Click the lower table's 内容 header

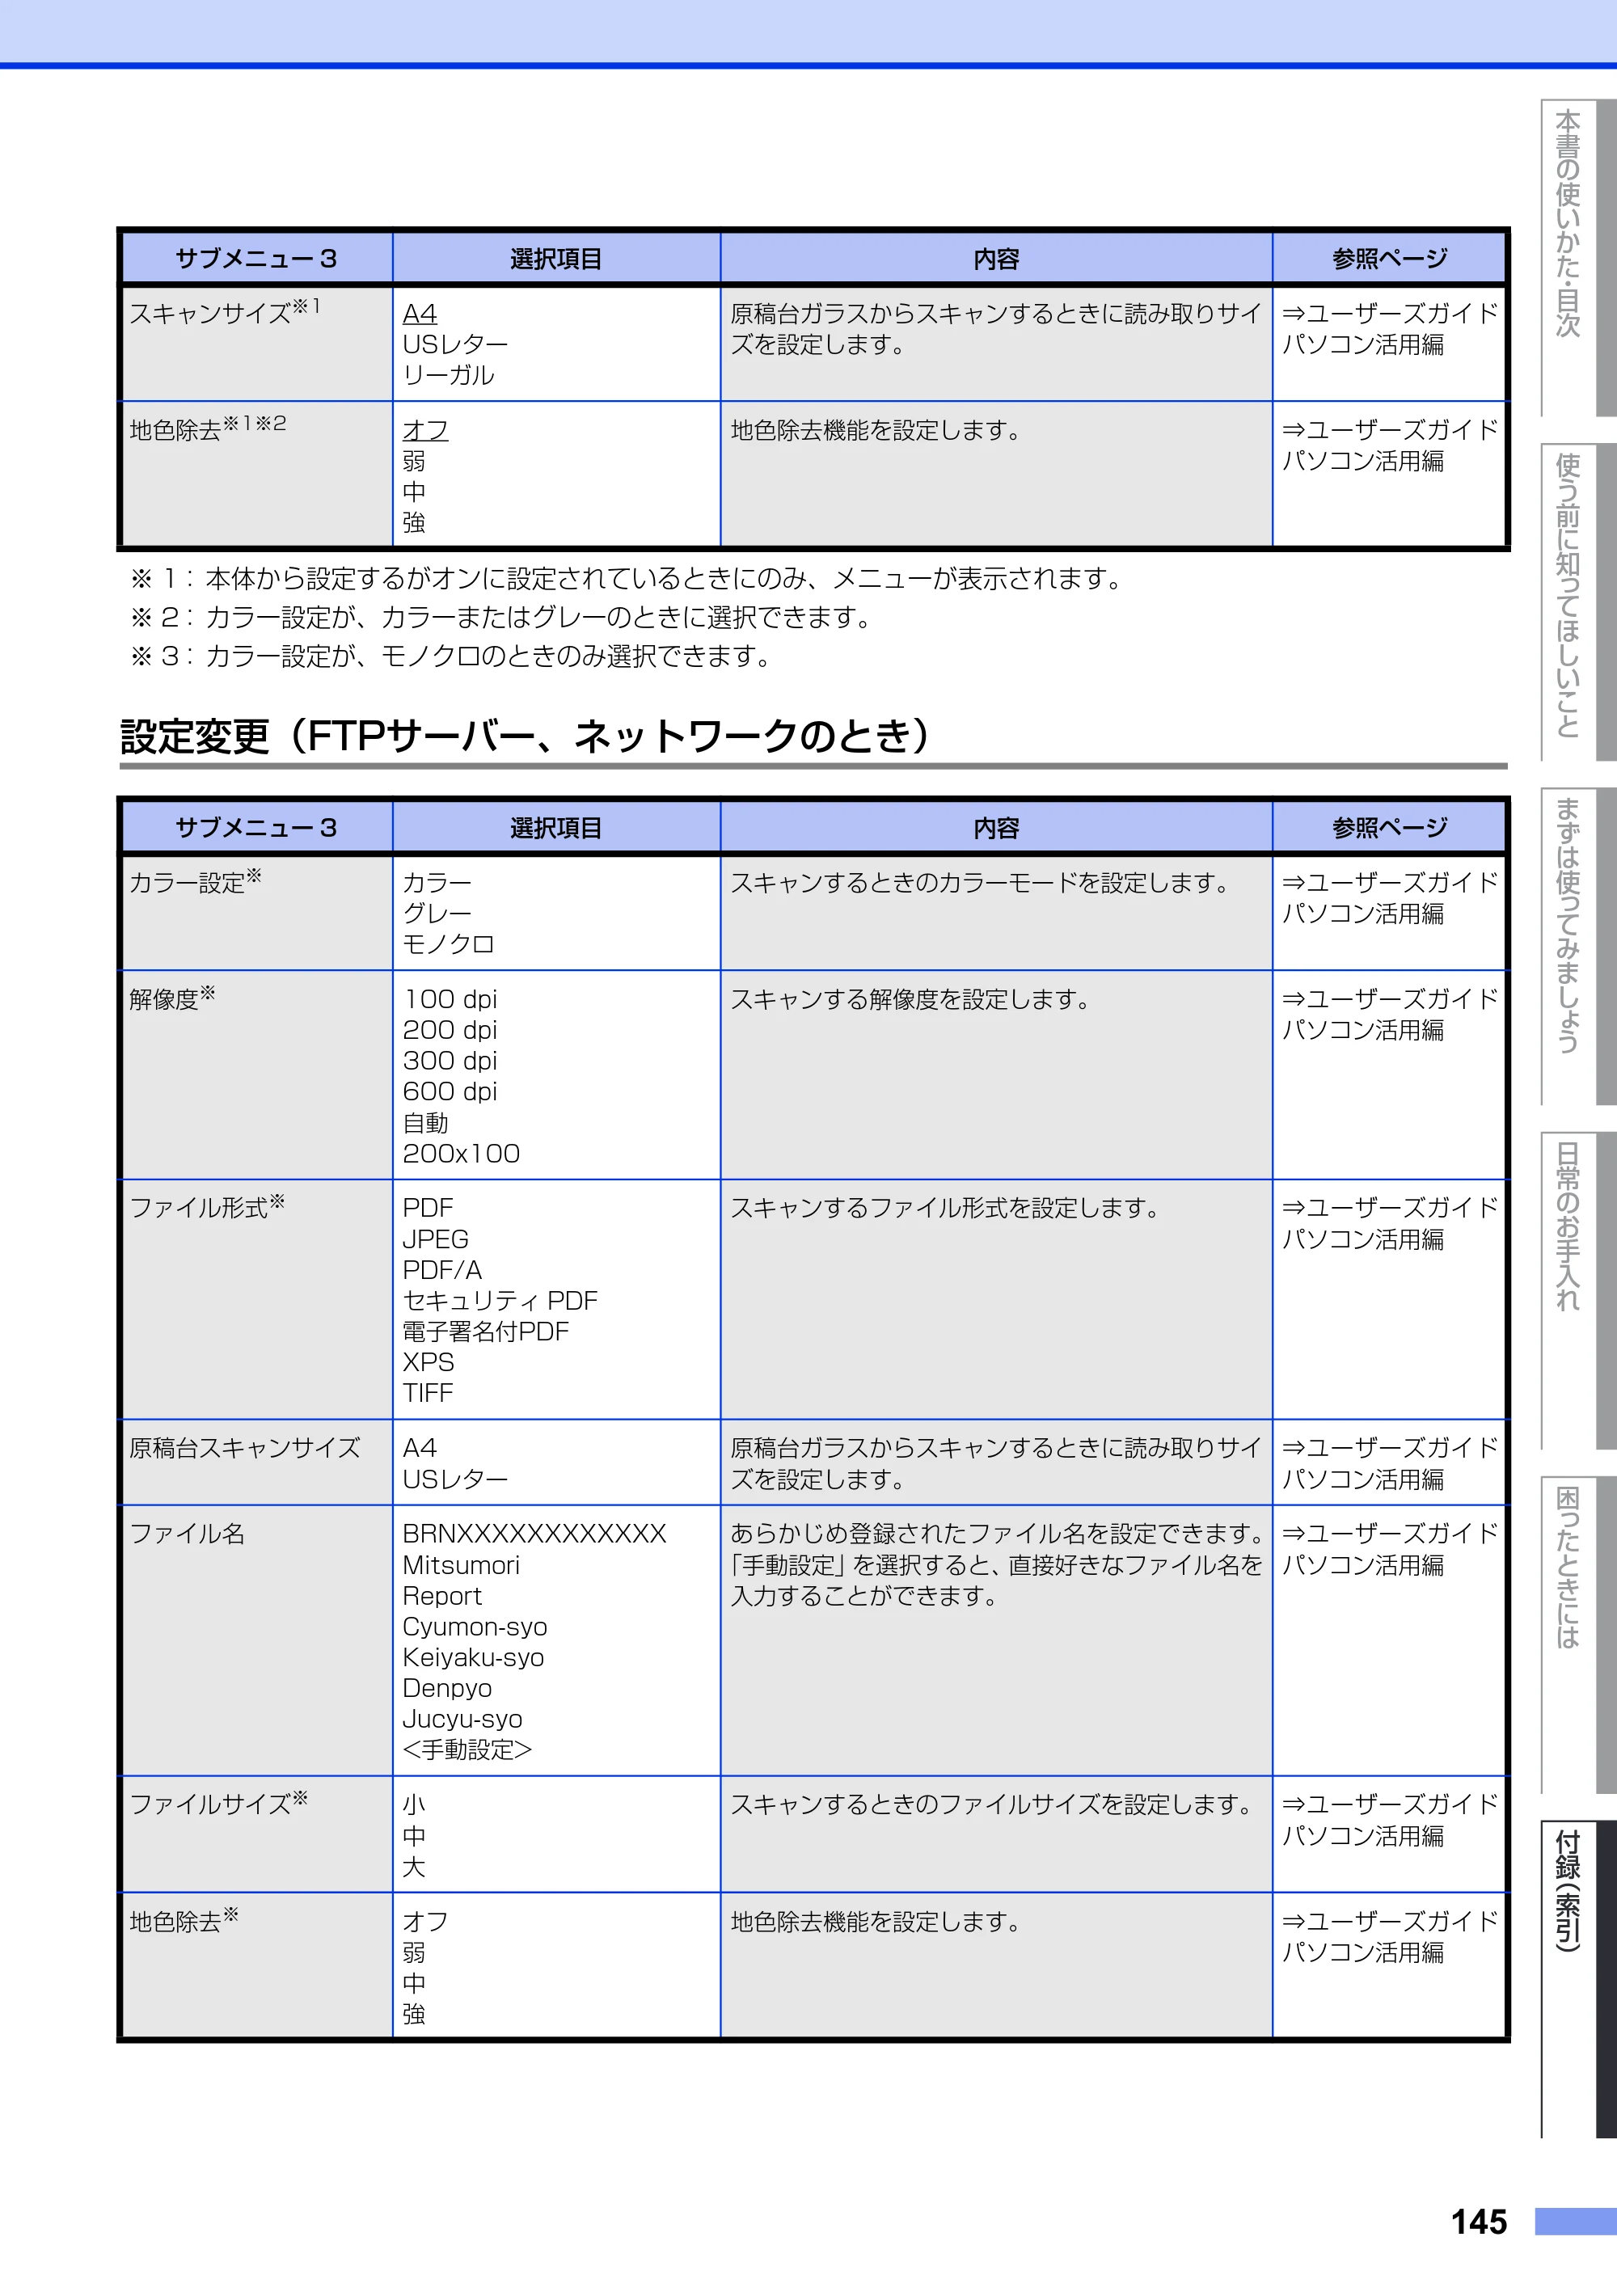(x=996, y=828)
